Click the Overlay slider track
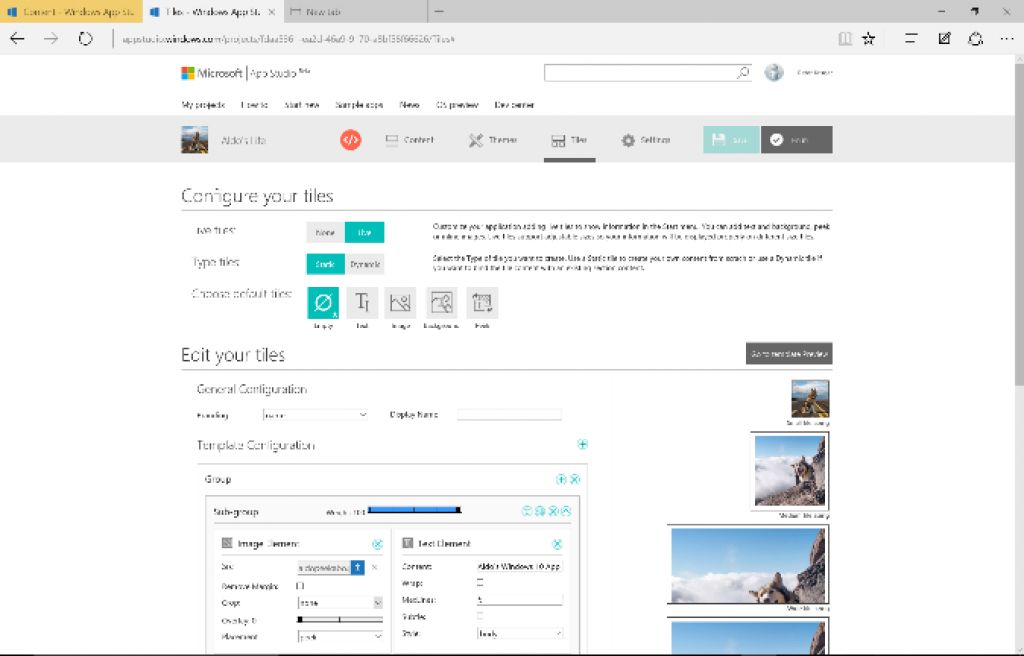The image size is (1024, 656). point(340,620)
